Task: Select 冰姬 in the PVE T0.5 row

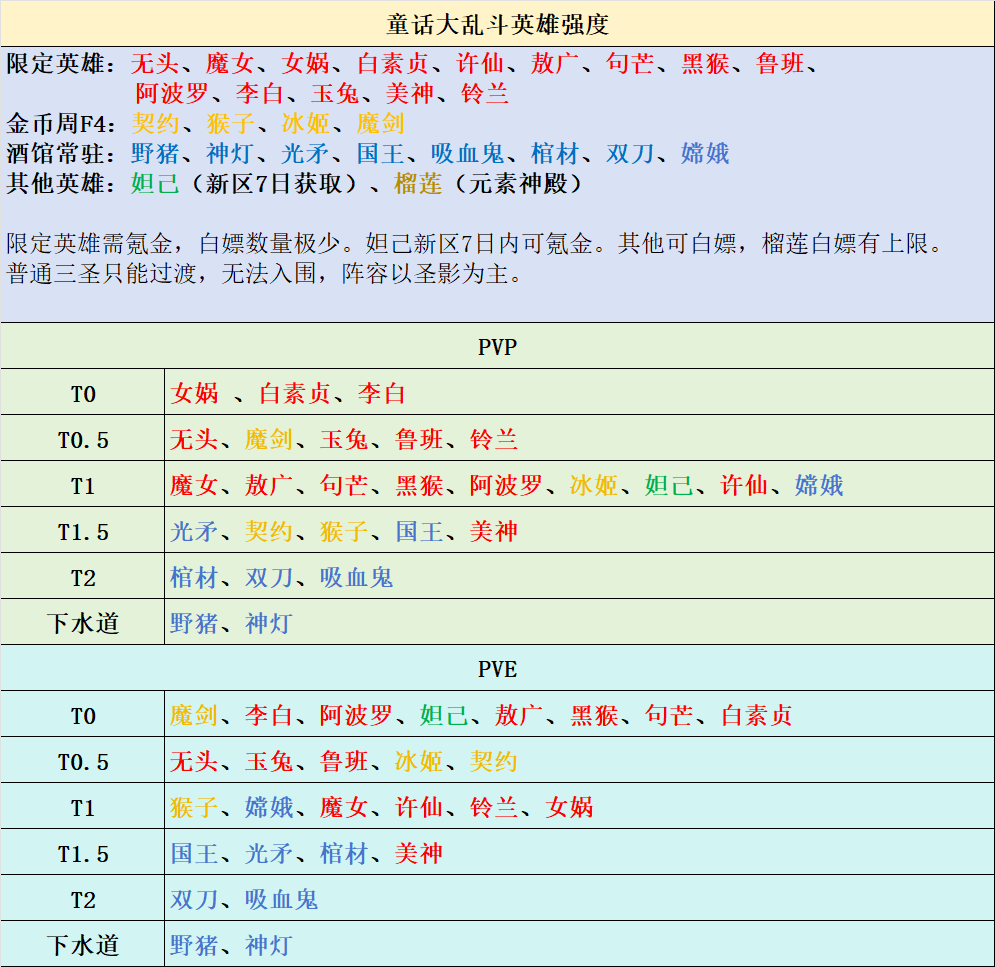Action: coord(420,761)
